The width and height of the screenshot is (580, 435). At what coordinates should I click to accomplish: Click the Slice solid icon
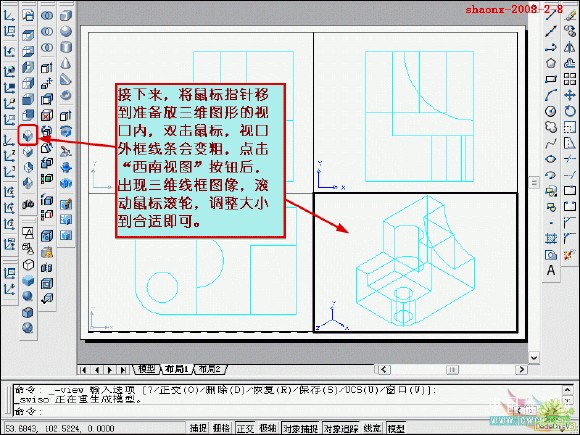66,151
